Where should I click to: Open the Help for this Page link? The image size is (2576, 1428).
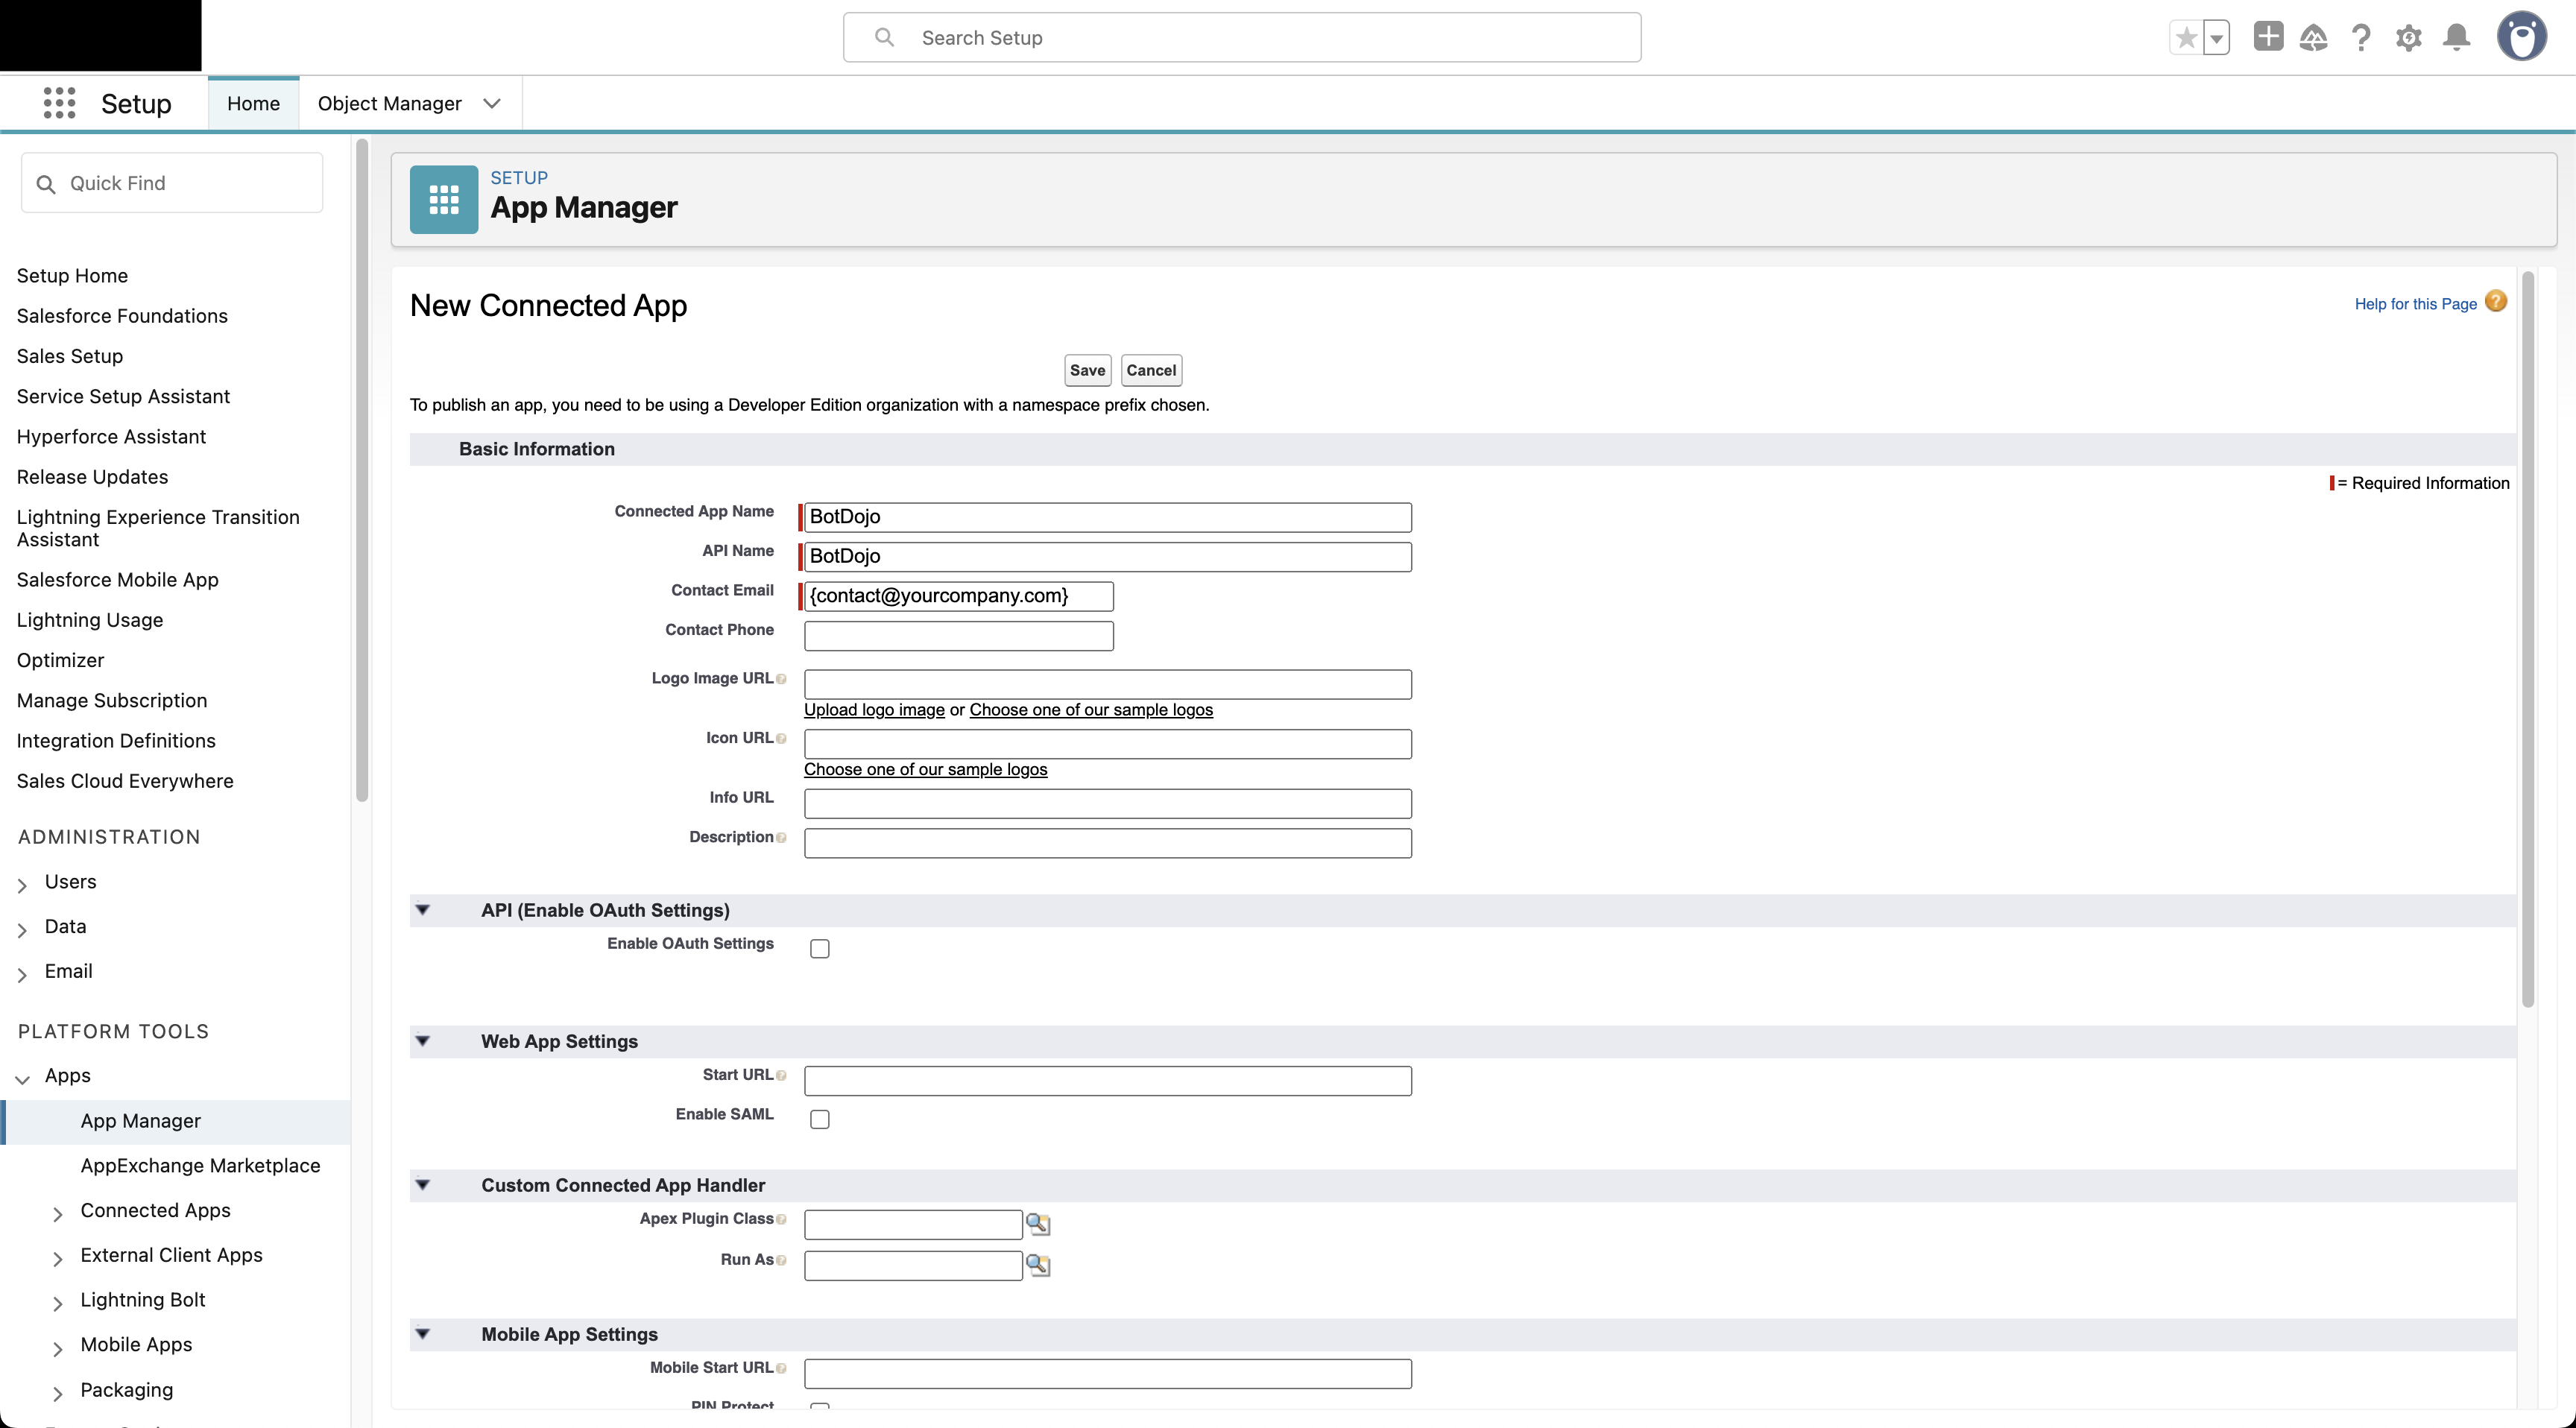click(2415, 304)
